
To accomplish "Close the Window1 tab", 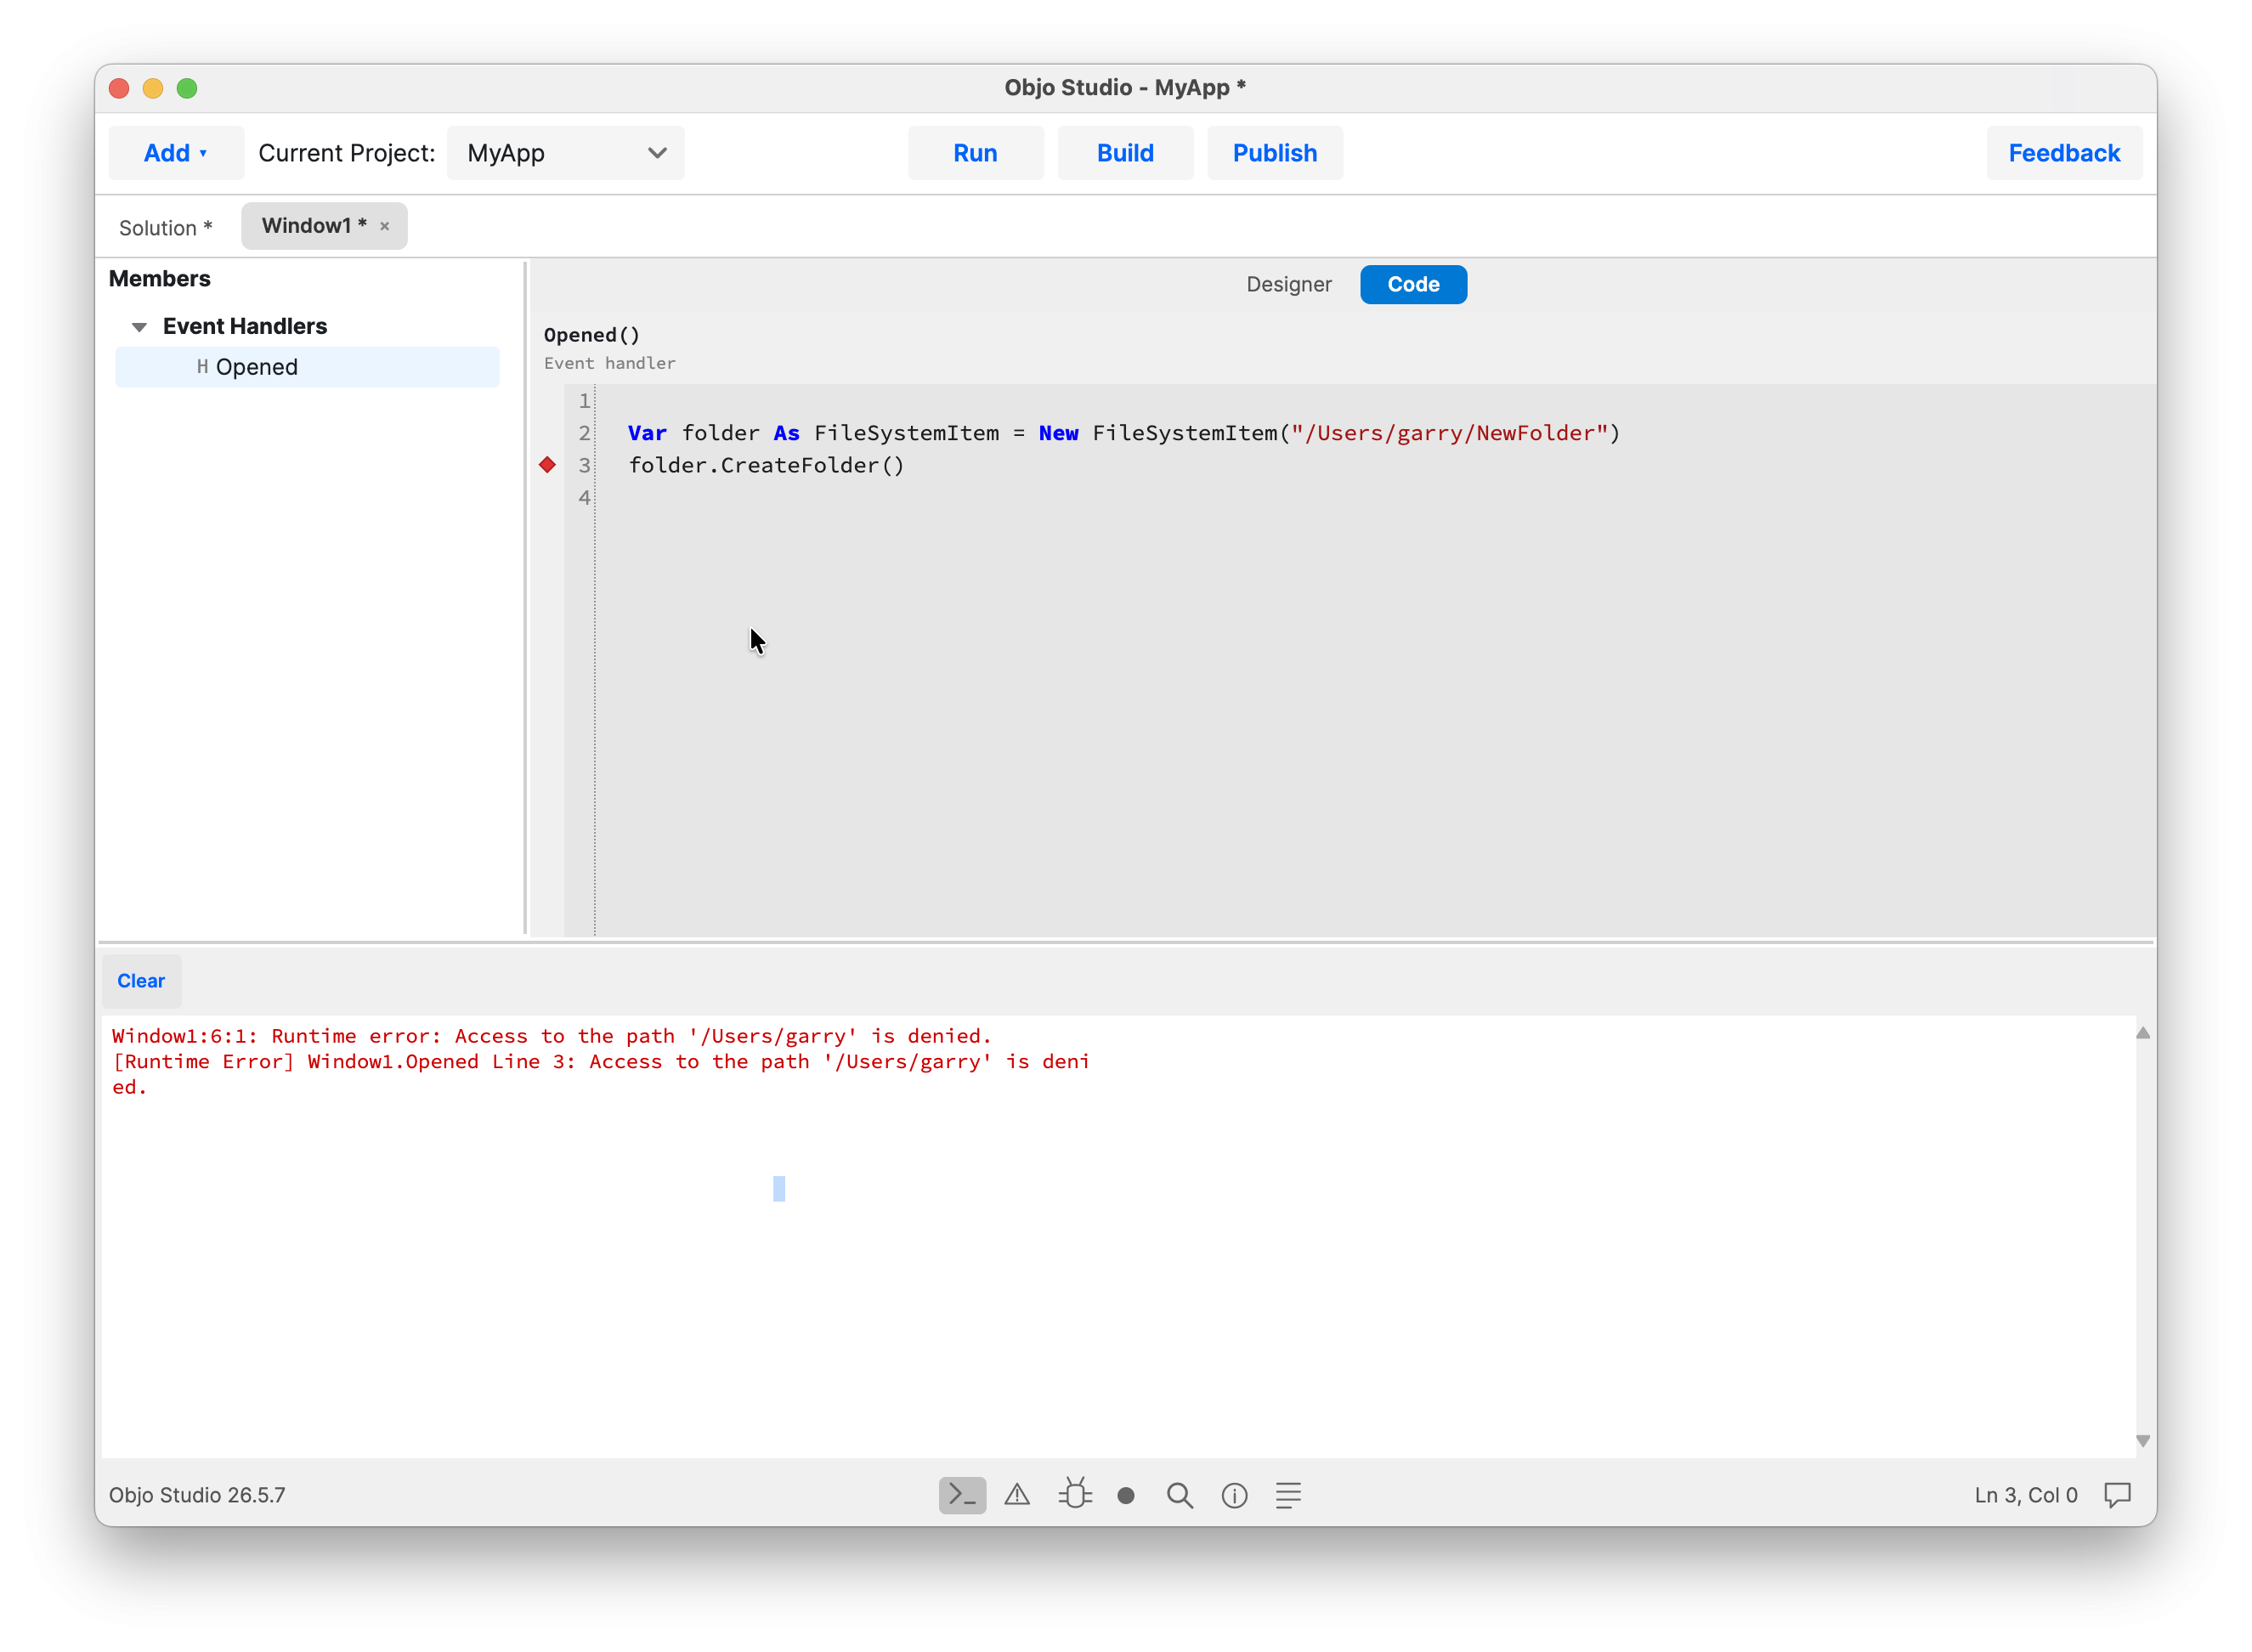I will click(x=384, y=227).
